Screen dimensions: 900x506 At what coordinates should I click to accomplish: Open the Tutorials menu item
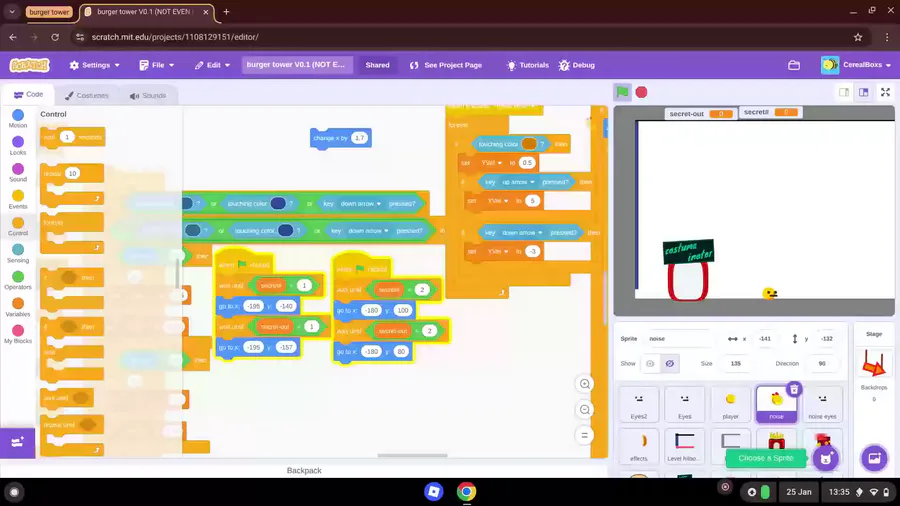coord(527,65)
